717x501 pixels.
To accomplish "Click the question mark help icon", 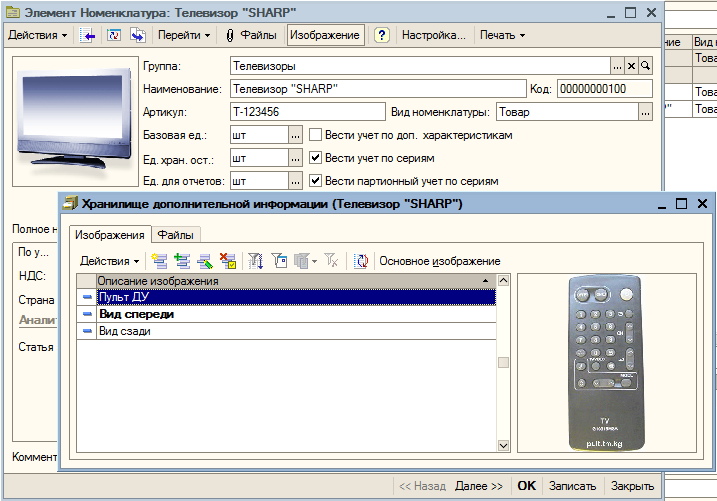I will coord(382,35).
